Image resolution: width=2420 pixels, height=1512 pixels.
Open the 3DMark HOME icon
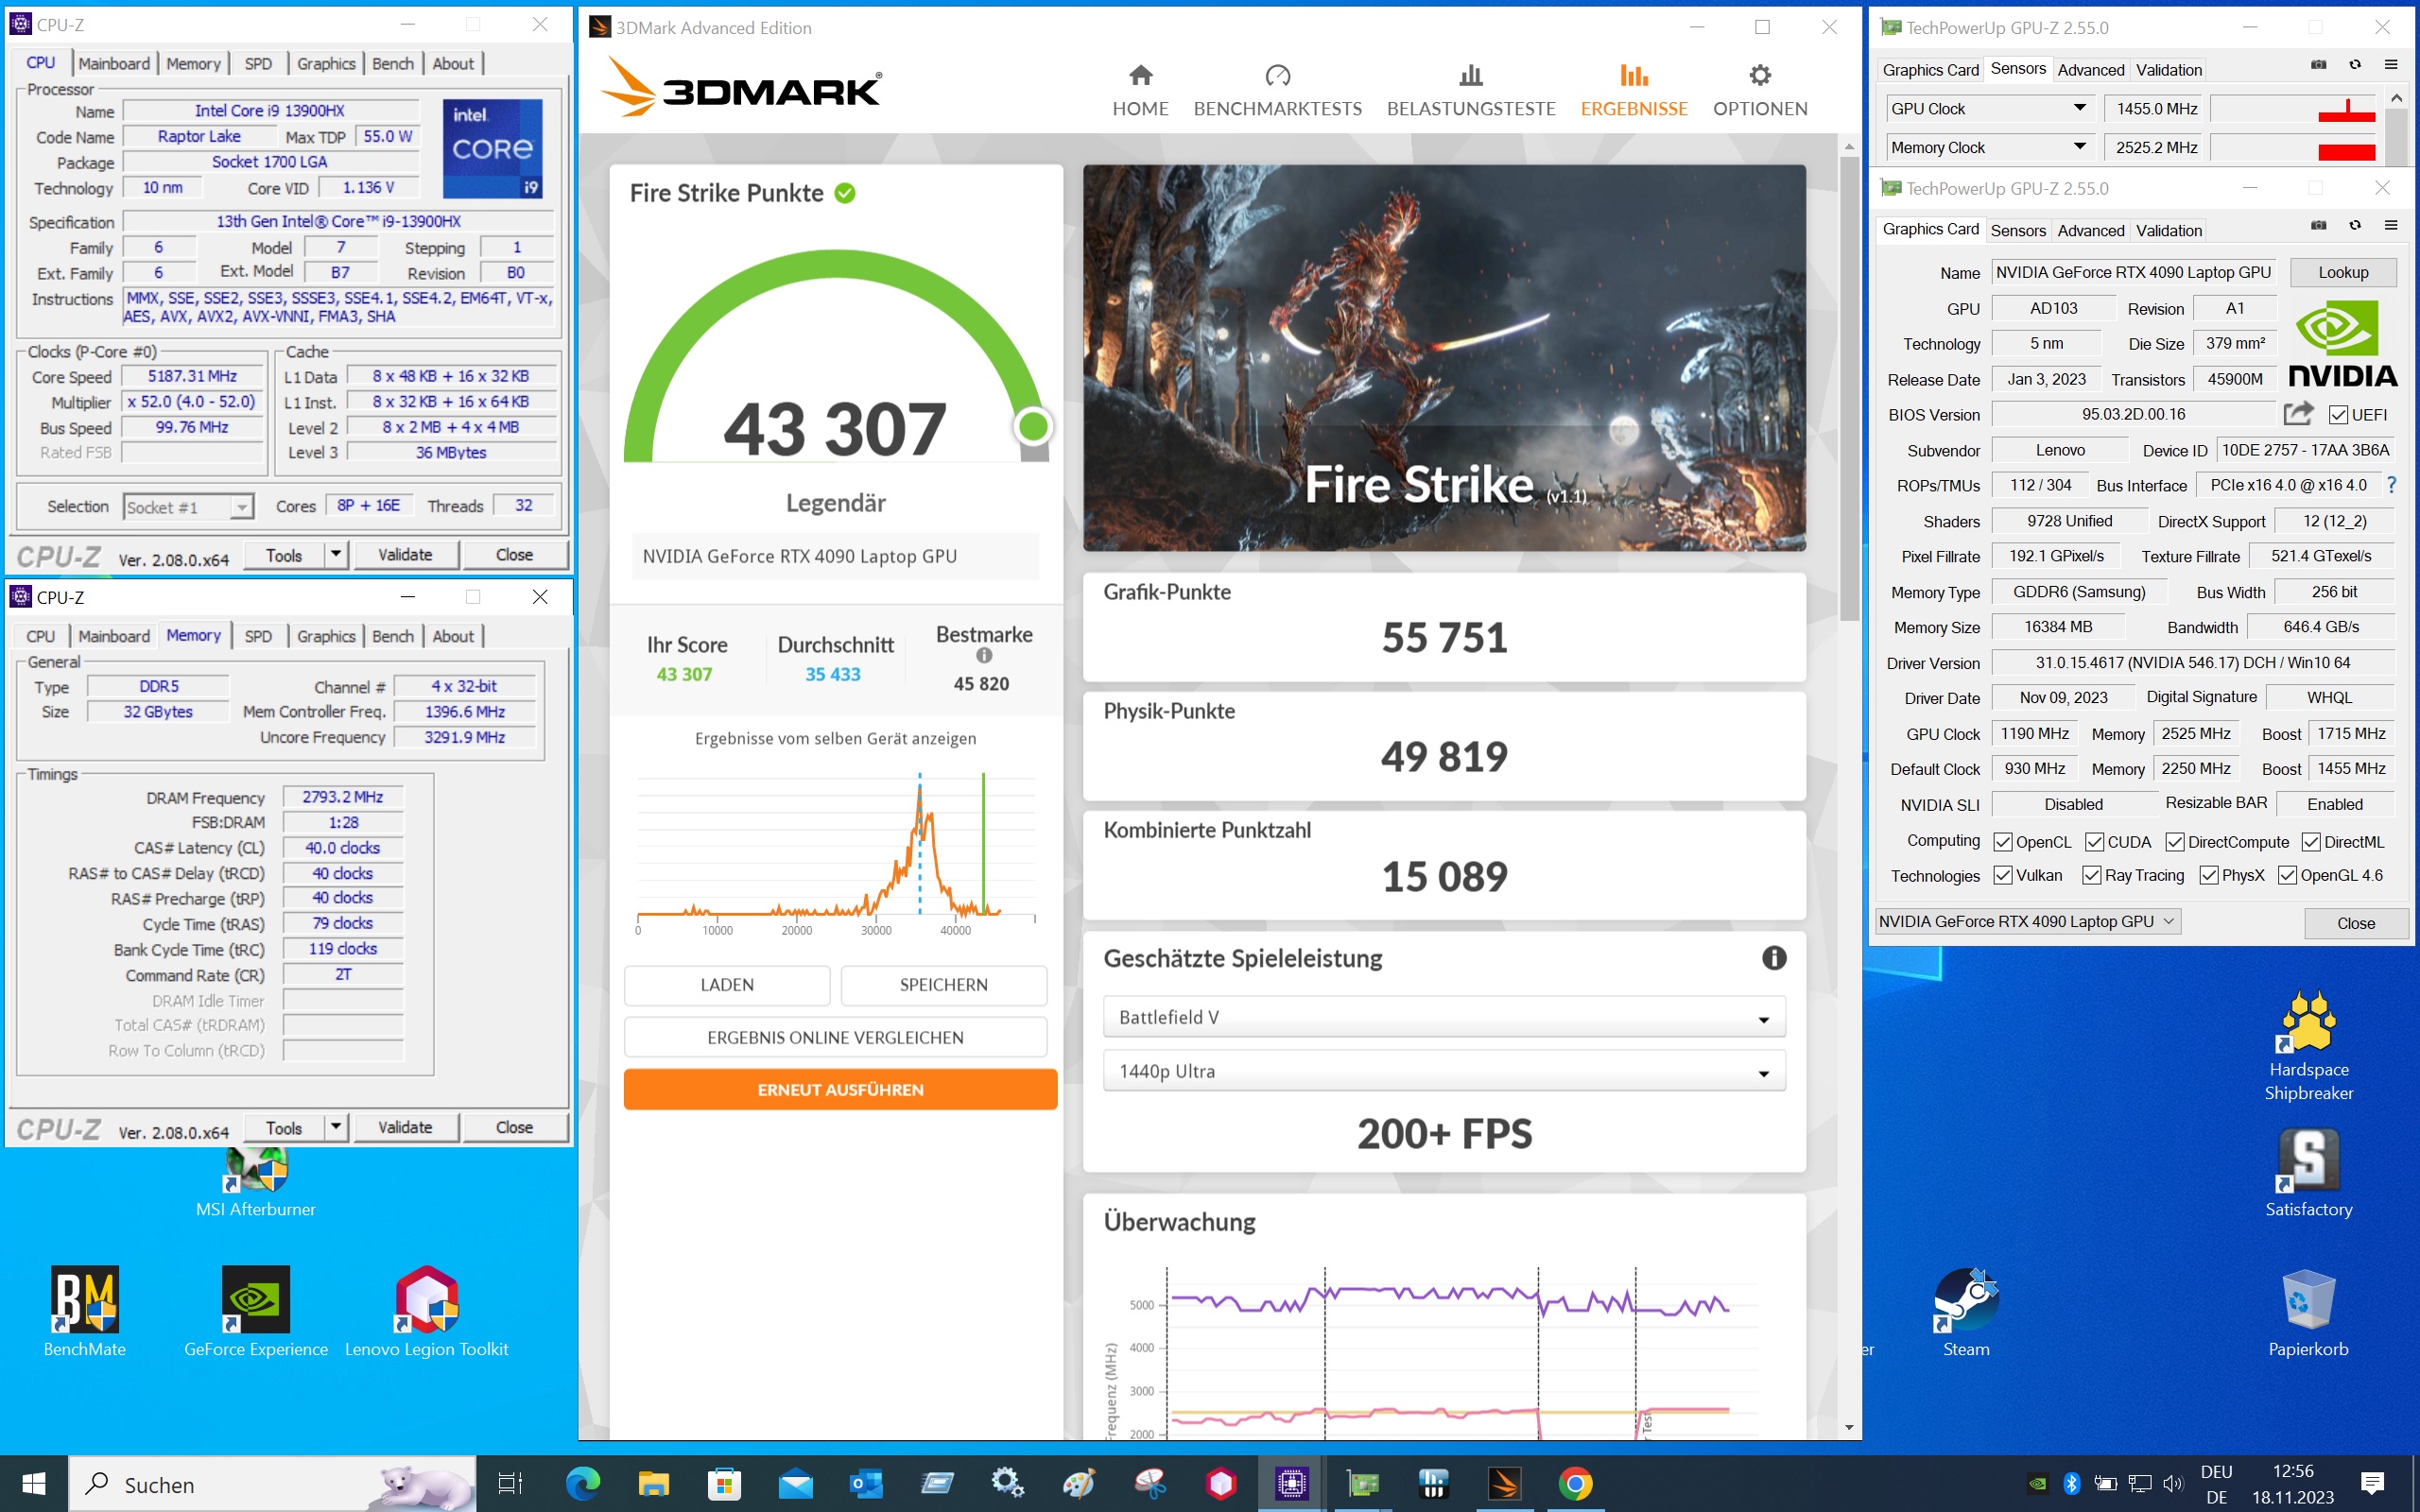(1140, 75)
